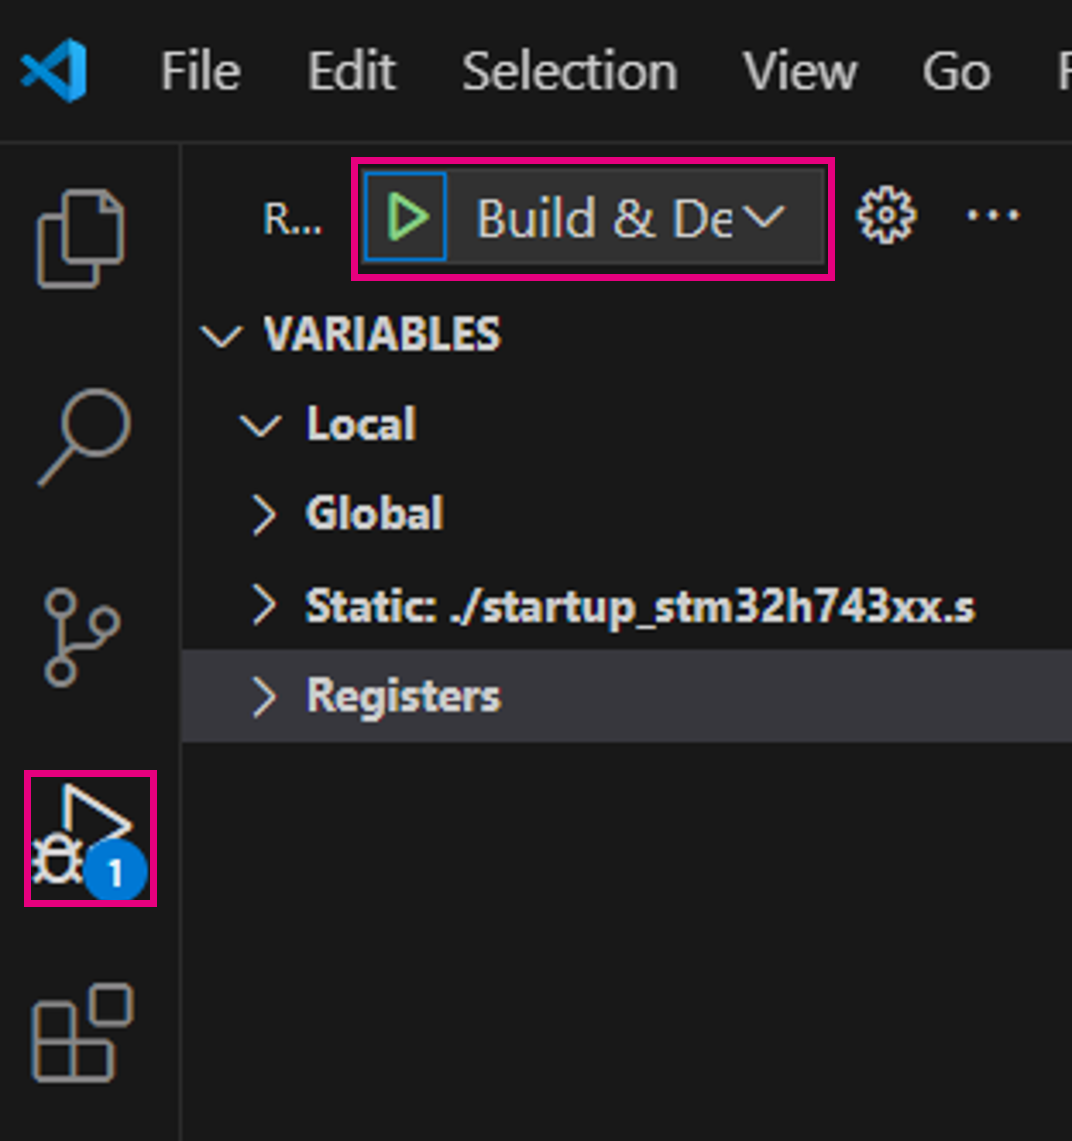The image size is (1072, 1141).
Task: Open the Selection menu
Action: (x=569, y=72)
